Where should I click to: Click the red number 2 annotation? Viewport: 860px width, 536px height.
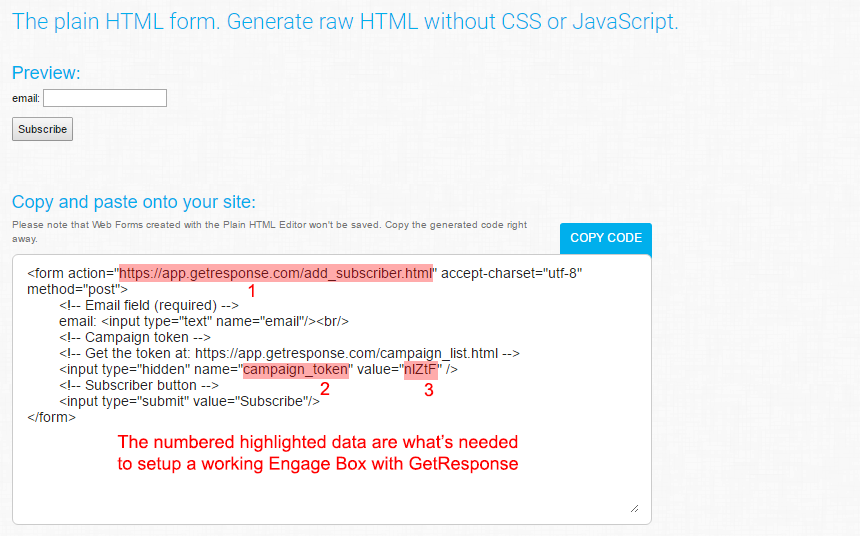click(325, 389)
